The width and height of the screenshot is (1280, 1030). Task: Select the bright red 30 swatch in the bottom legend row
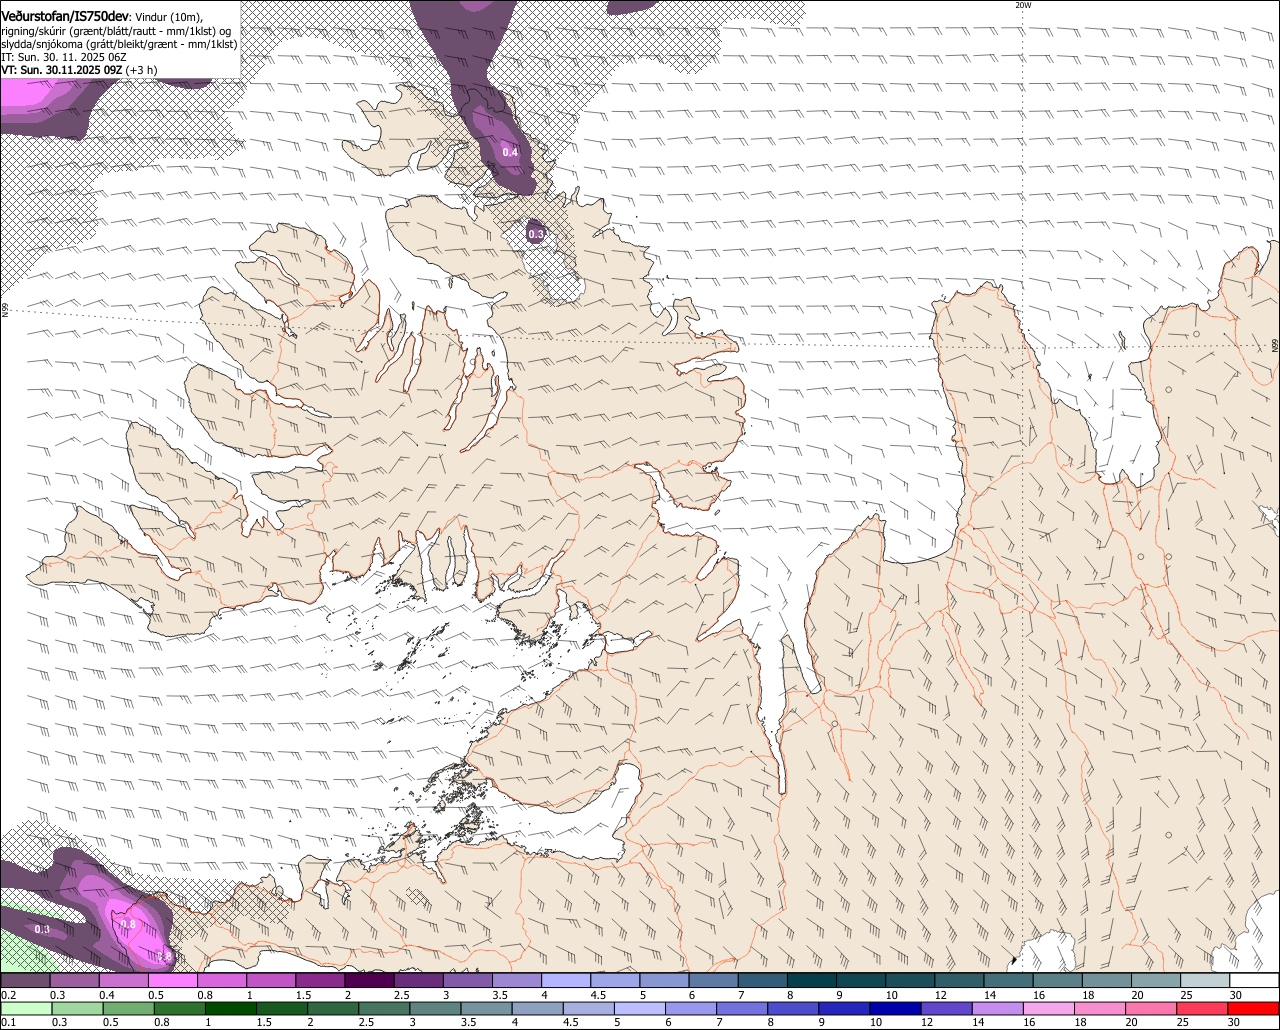(1252, 1008)
